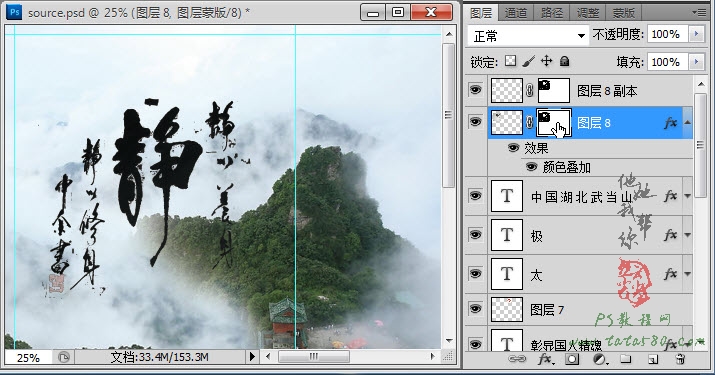The image size is (715, 375).
Task: Hide the 图层 8 layer
Action: 475,122
